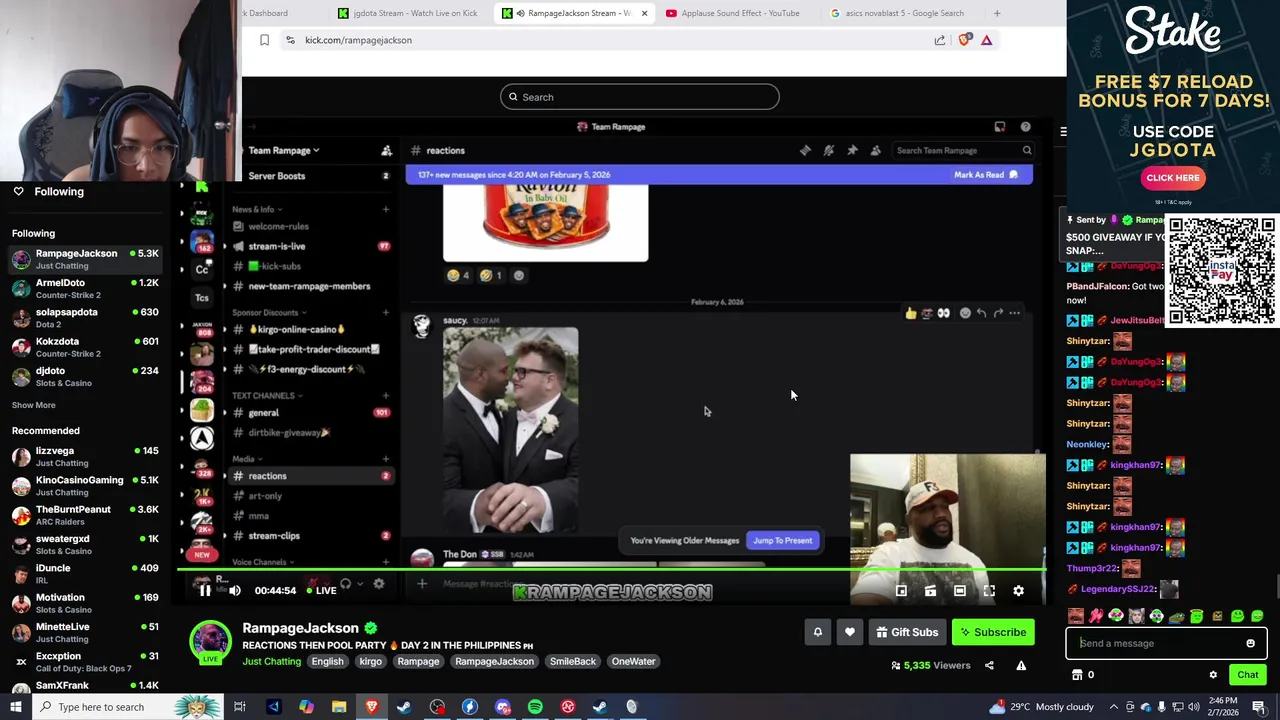Image resolution: width=1280 pixels, height=720 pixels.
Task: Show more followed channels
Action: click(x=34, y=405)
